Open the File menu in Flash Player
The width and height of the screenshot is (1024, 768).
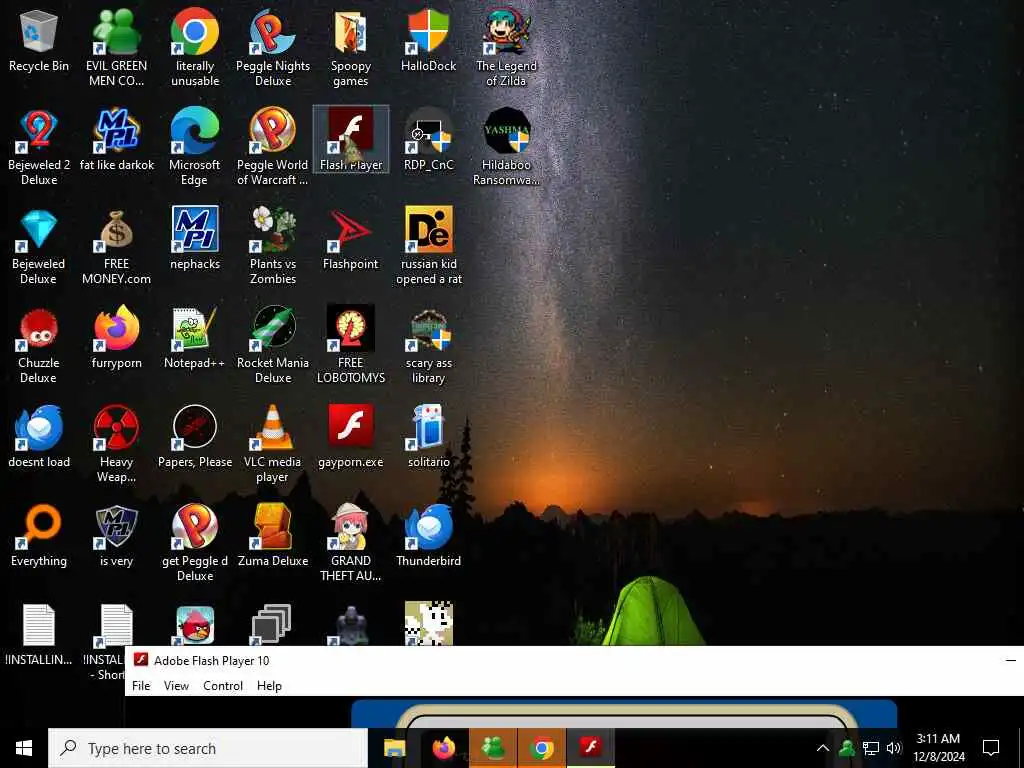[141, 686]
